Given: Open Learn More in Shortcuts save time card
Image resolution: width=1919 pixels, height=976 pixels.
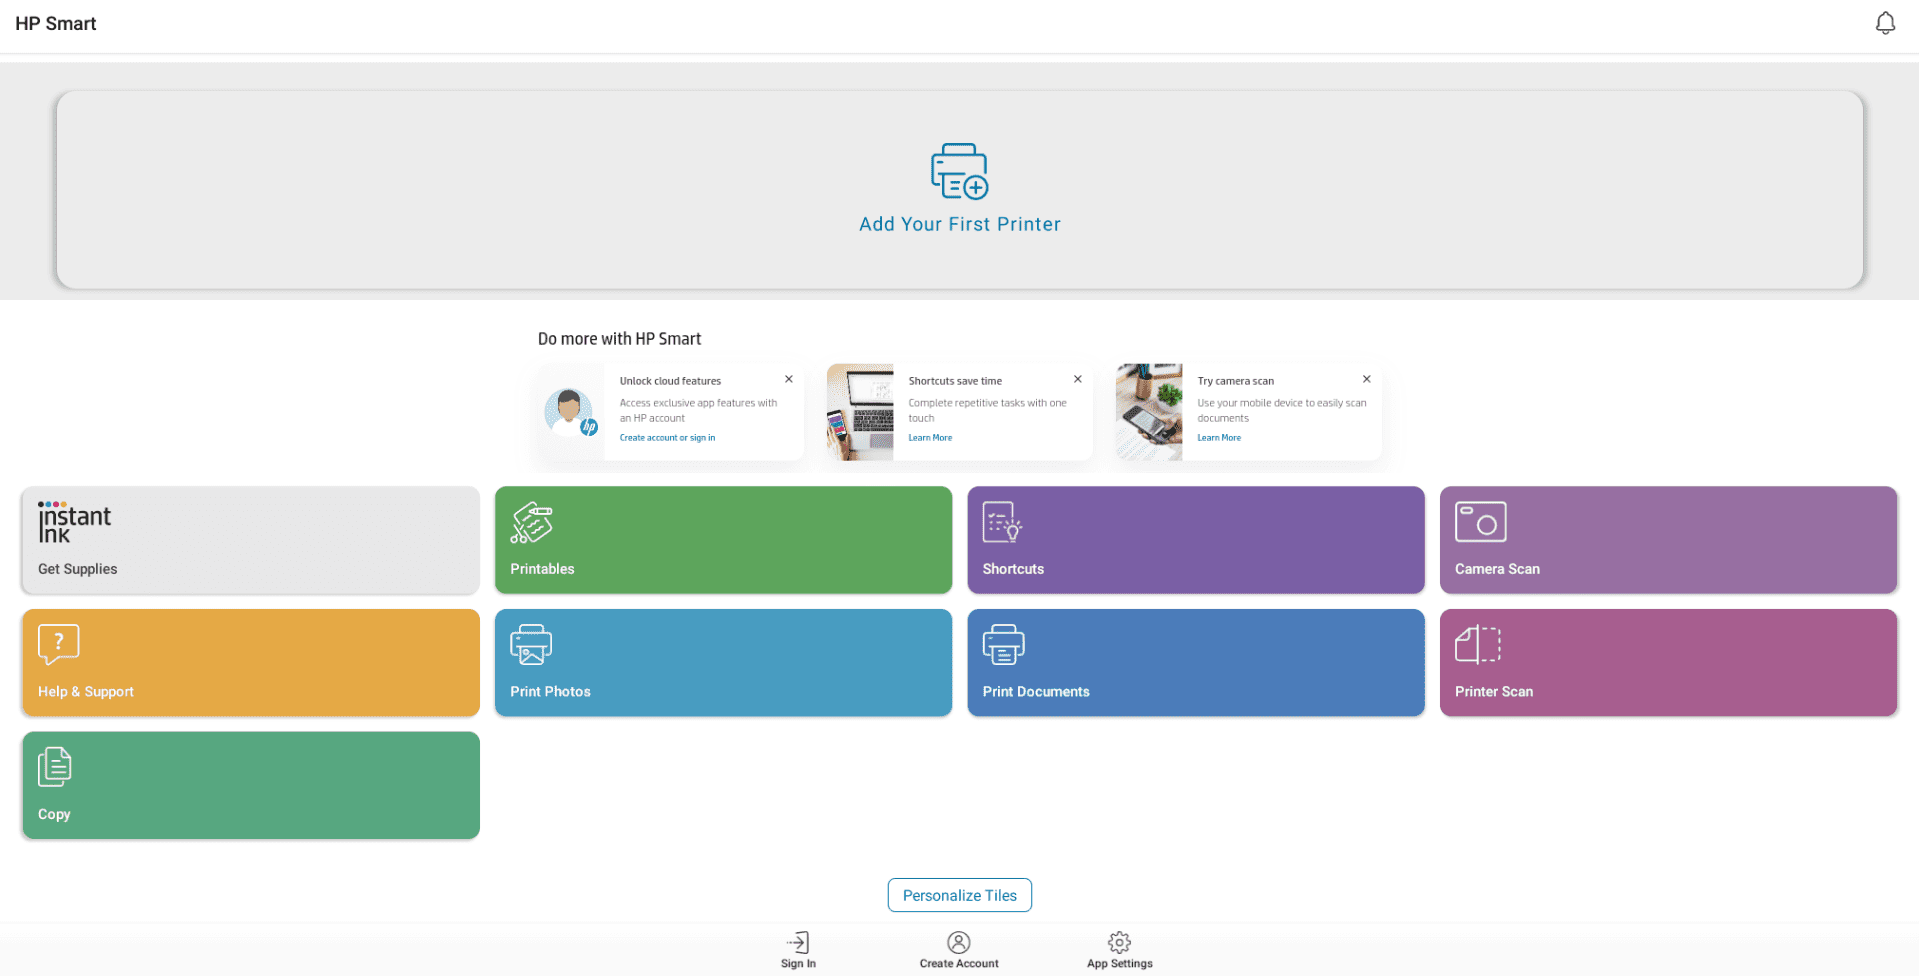Looking at the screenshot, I should [930, 438].
